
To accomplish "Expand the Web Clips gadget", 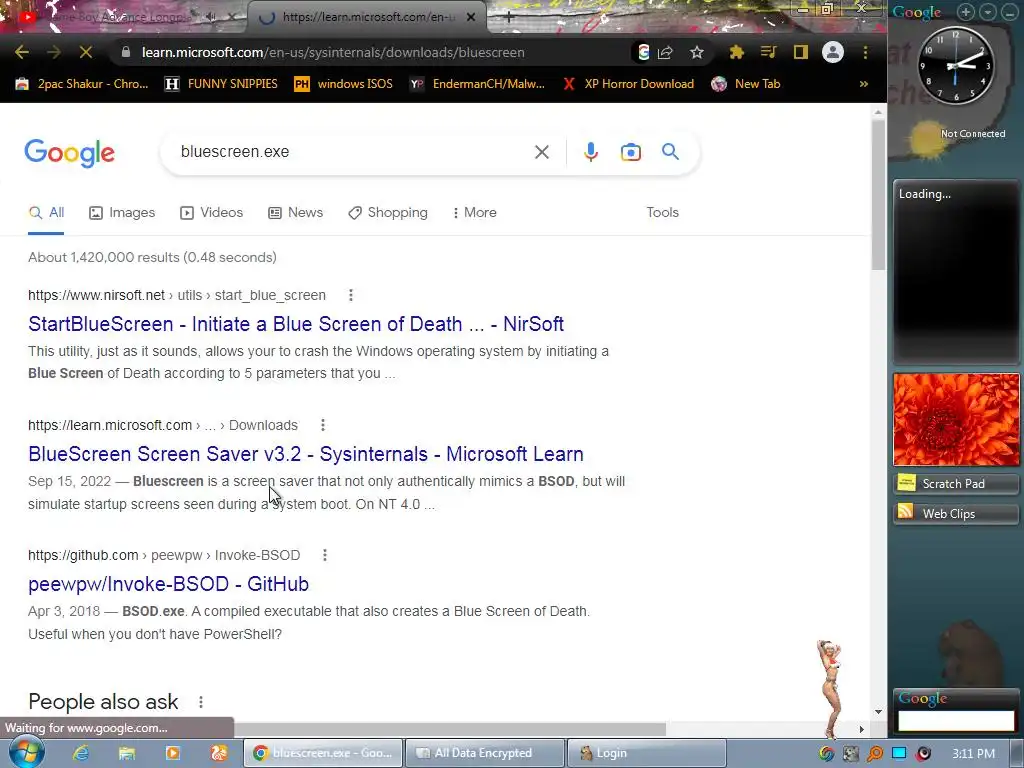I will click(956, 513).
